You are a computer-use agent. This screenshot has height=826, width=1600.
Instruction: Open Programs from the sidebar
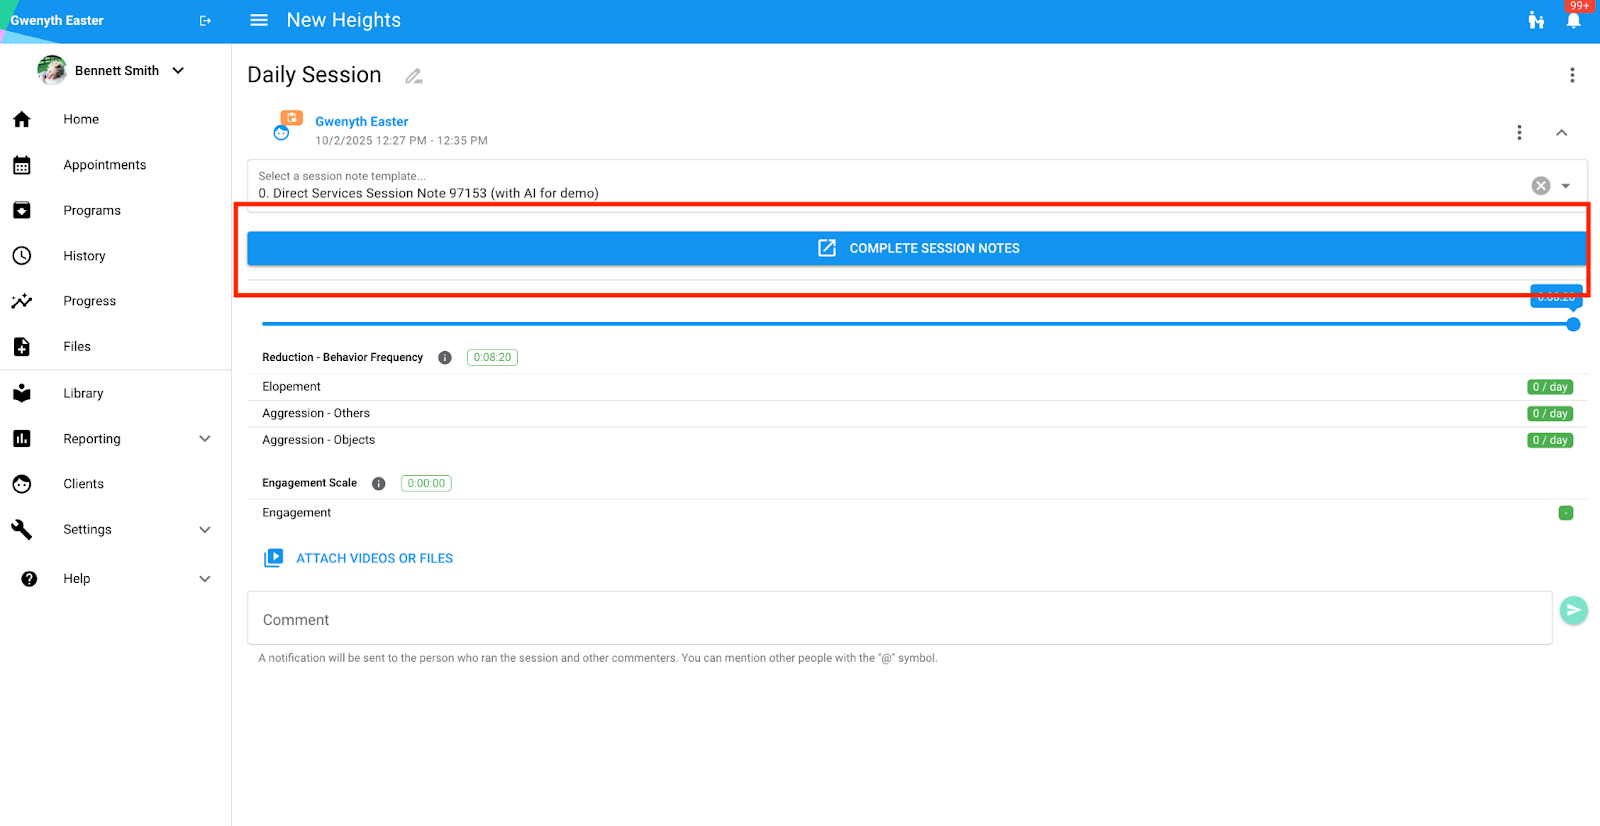pyautogui.click(x=91, y=211)
